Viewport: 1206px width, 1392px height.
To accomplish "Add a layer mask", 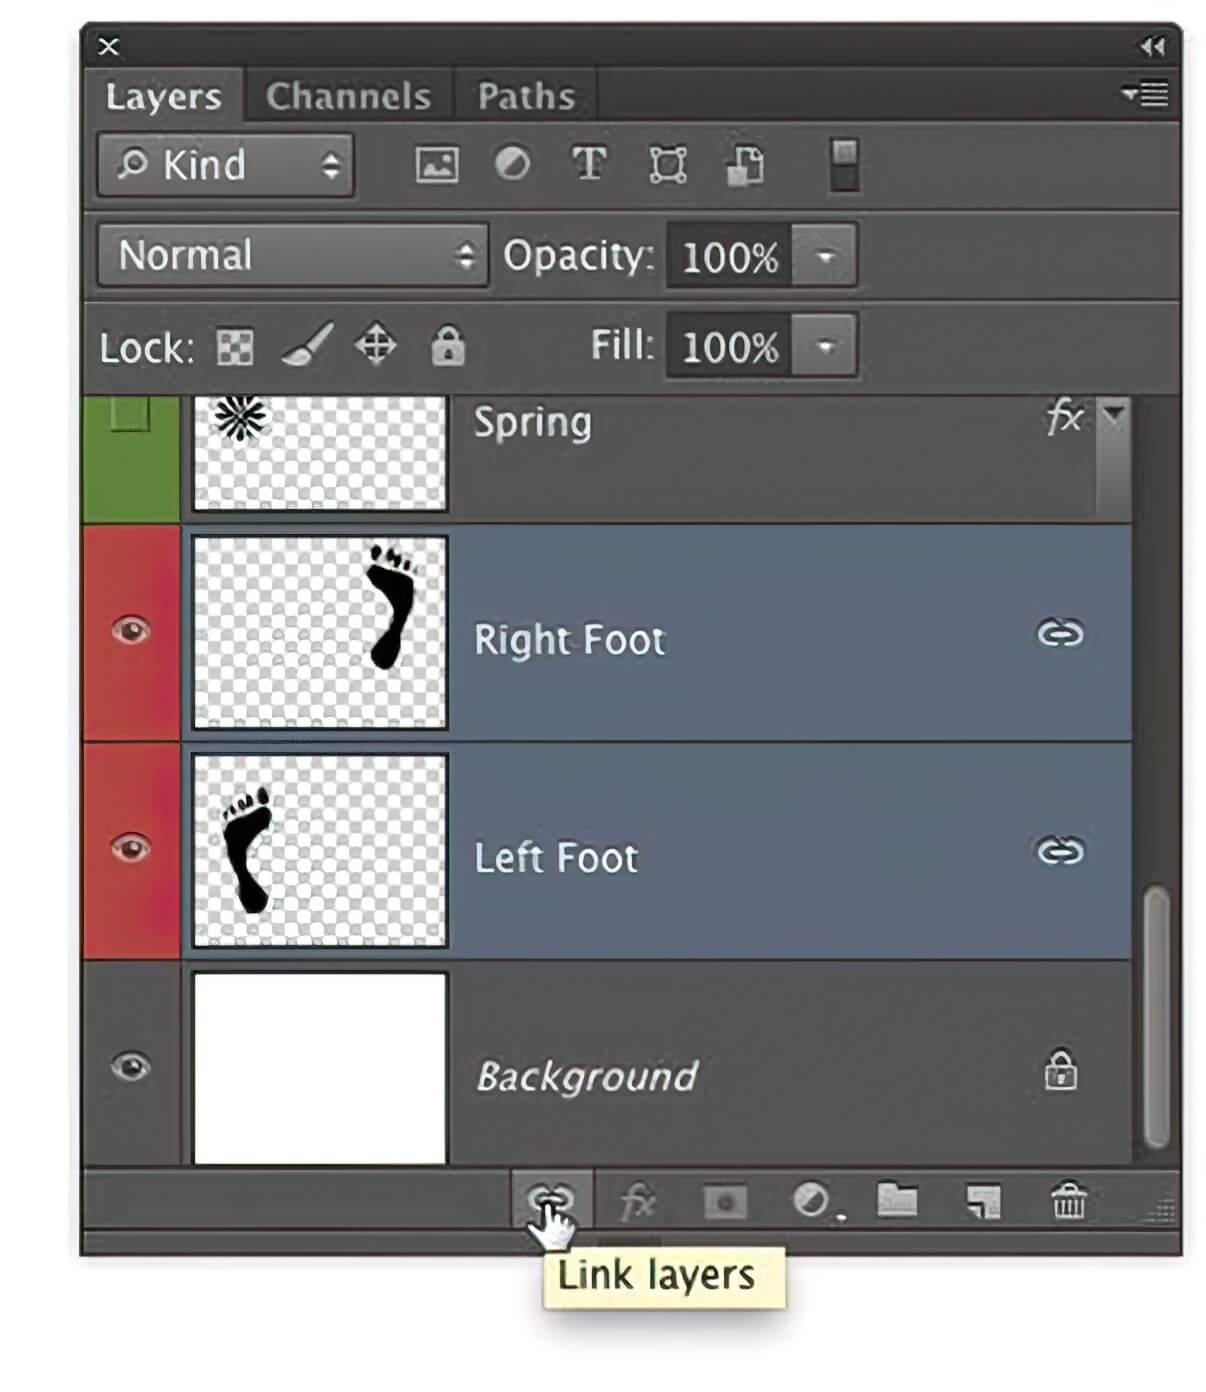I will (x=725, y=1201).
